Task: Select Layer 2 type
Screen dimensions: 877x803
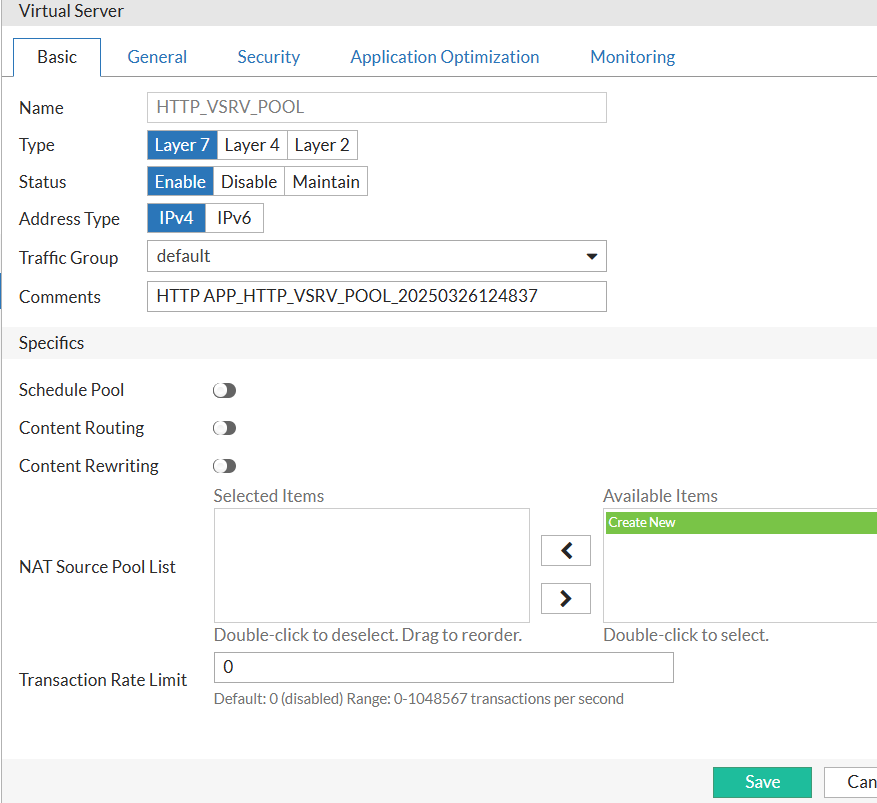Action: pos(322,145)
